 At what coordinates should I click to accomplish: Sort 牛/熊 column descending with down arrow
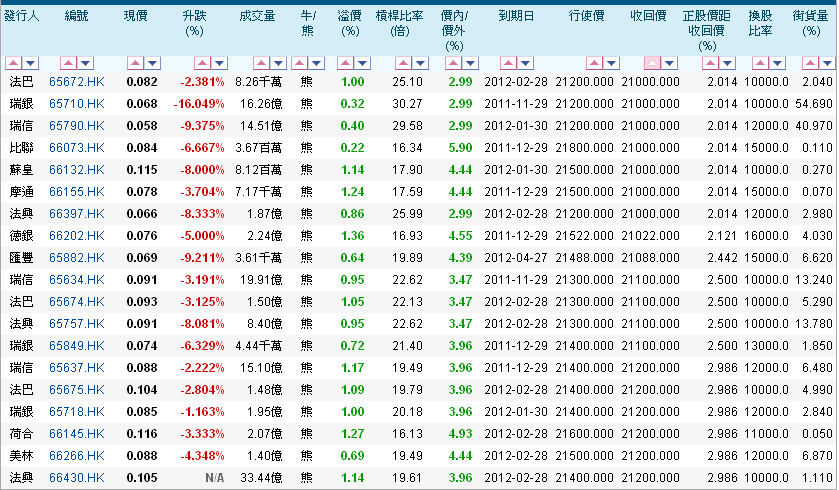pos(316,62)
